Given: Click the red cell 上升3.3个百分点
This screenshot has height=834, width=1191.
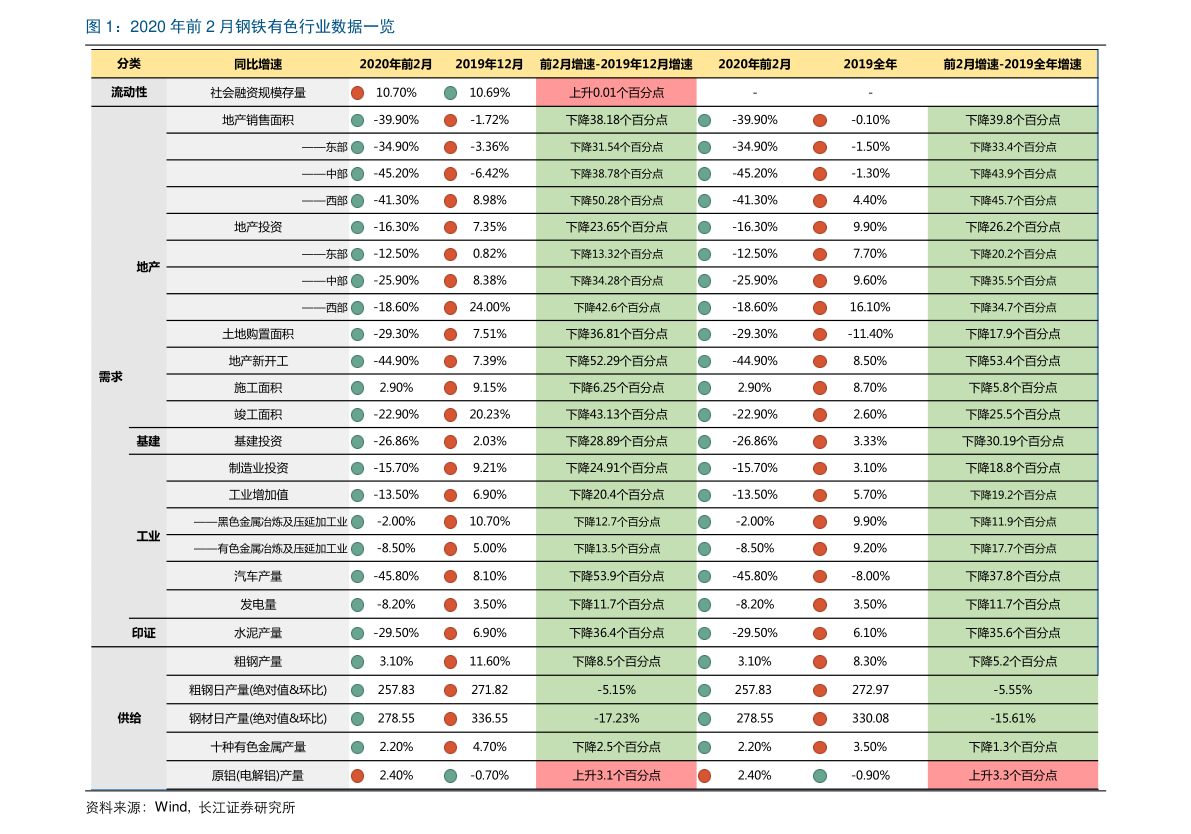Looking at the screenshot, I should pos(1013,776).
